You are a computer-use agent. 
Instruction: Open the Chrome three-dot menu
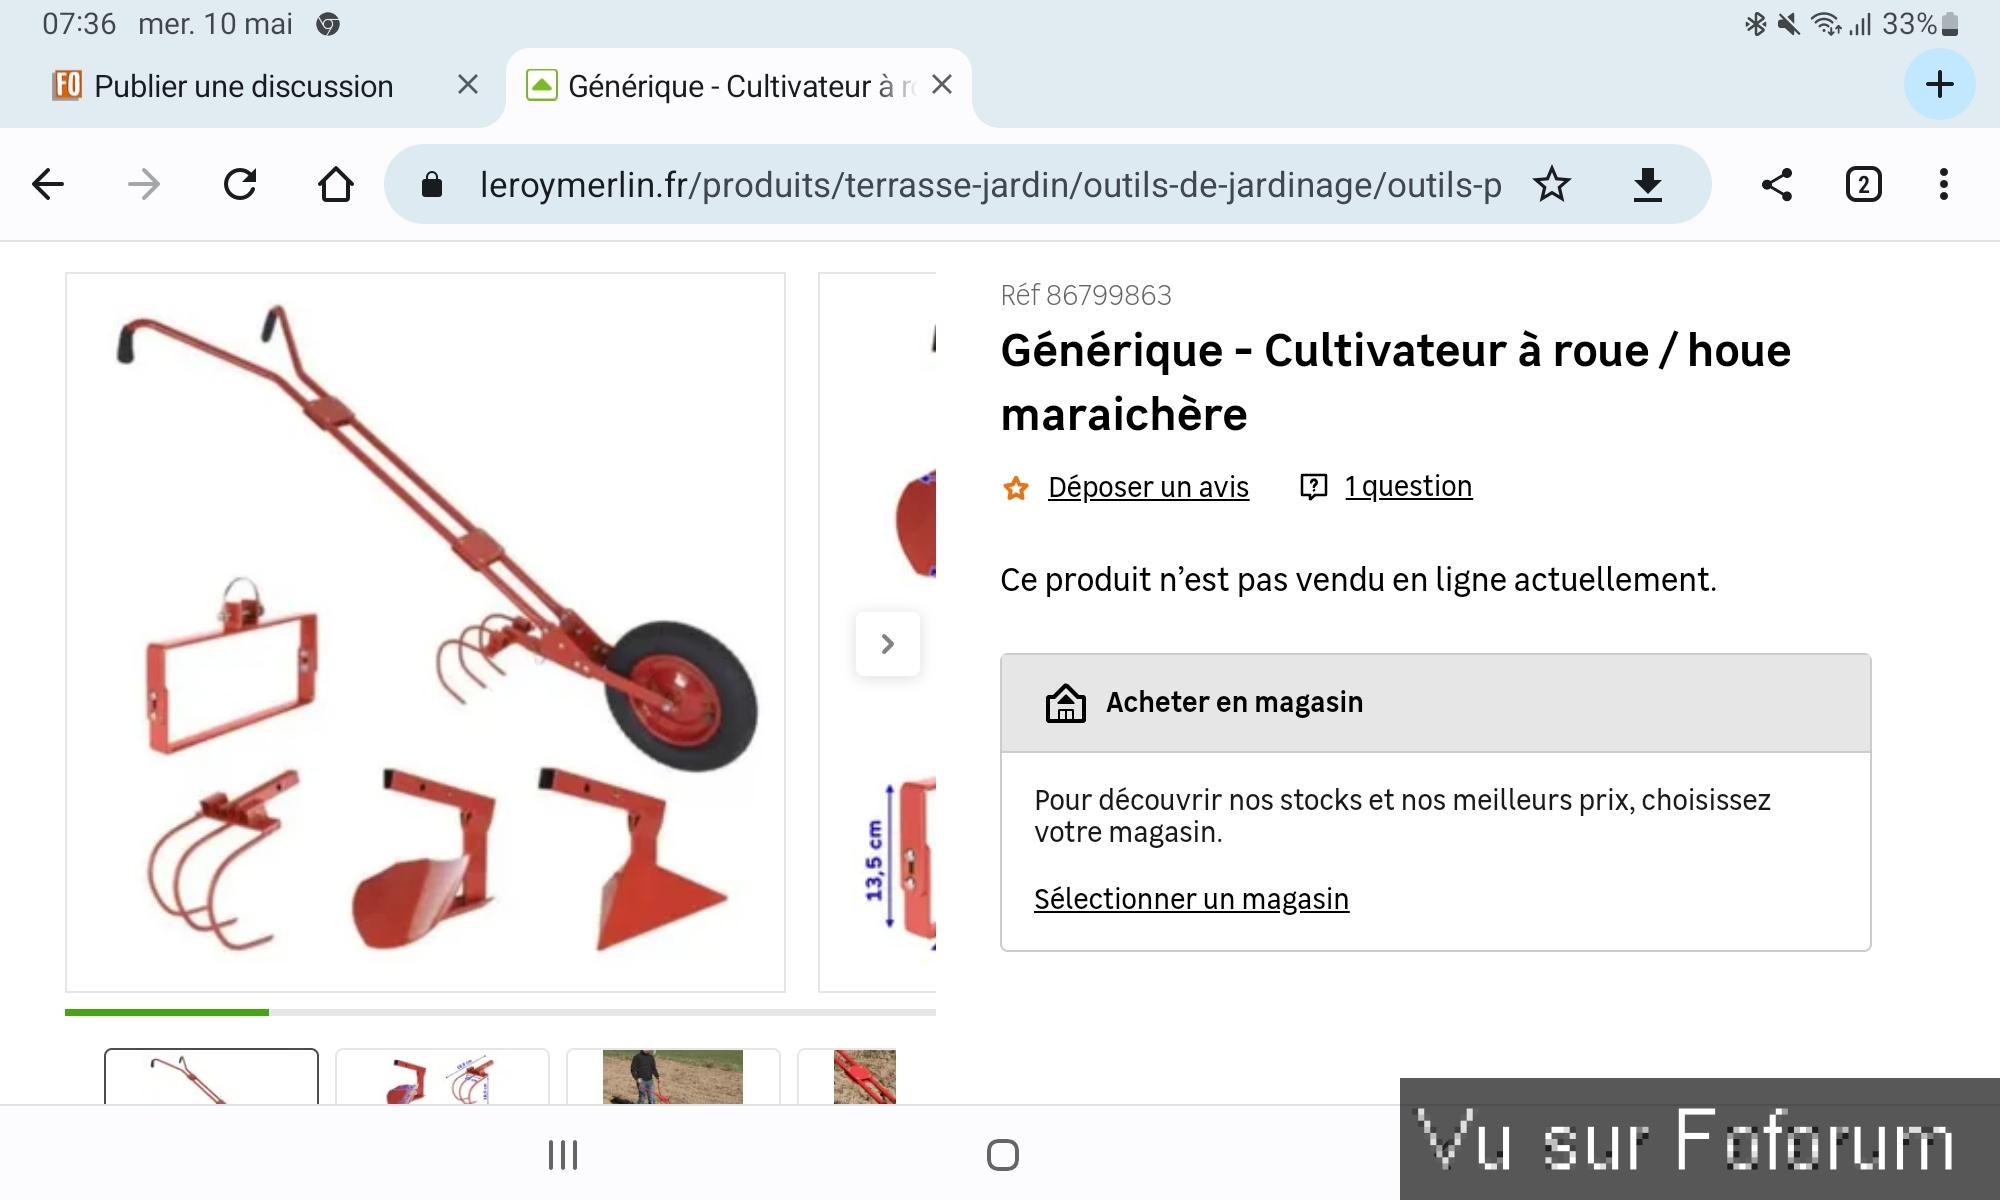[1944, 184]
